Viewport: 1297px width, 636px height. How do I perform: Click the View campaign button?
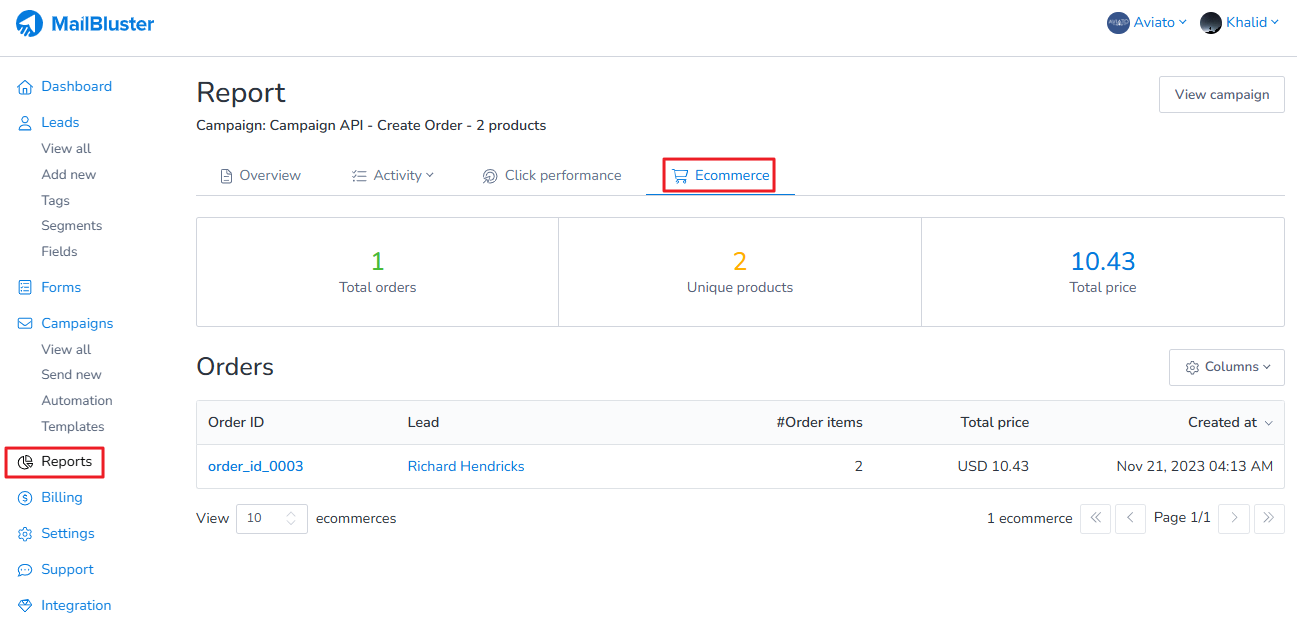1221,95
